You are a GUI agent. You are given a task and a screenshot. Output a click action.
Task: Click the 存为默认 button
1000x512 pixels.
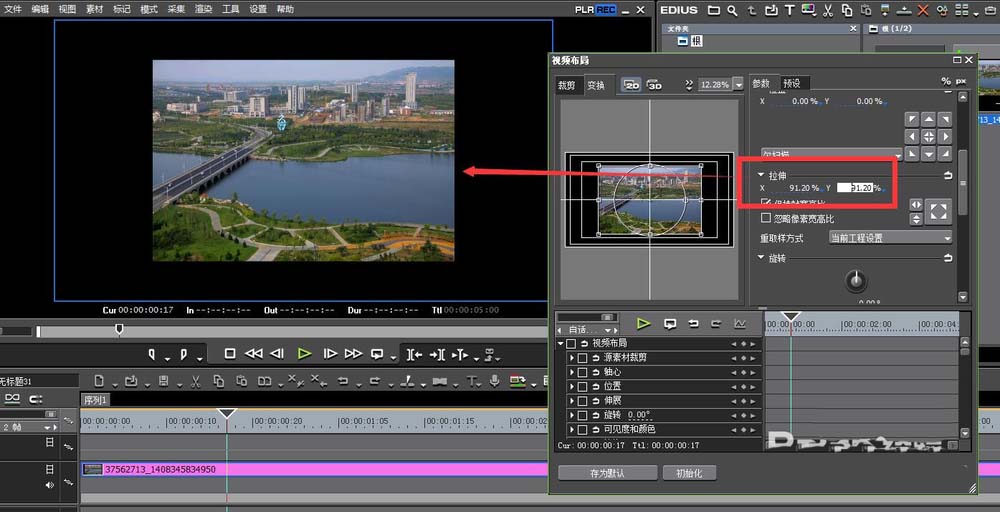[607, 473]
